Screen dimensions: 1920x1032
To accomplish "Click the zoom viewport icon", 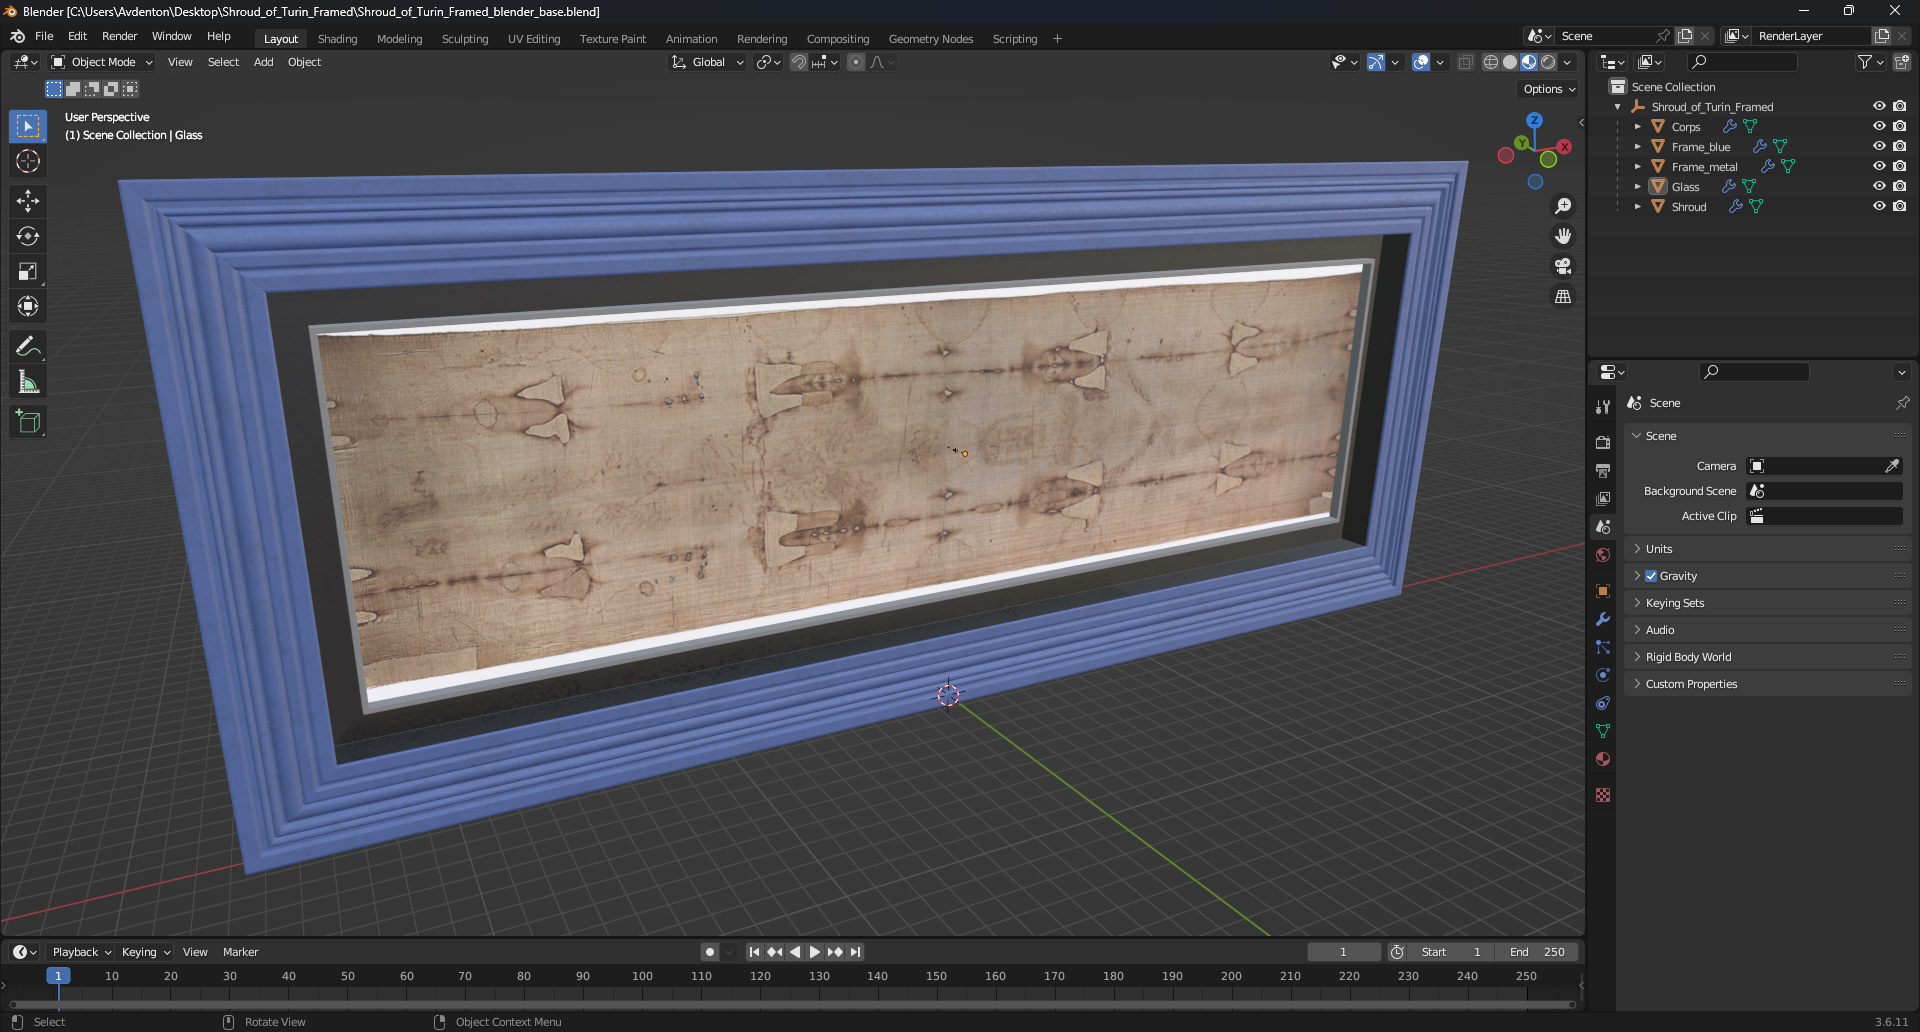I will 1563,206.
